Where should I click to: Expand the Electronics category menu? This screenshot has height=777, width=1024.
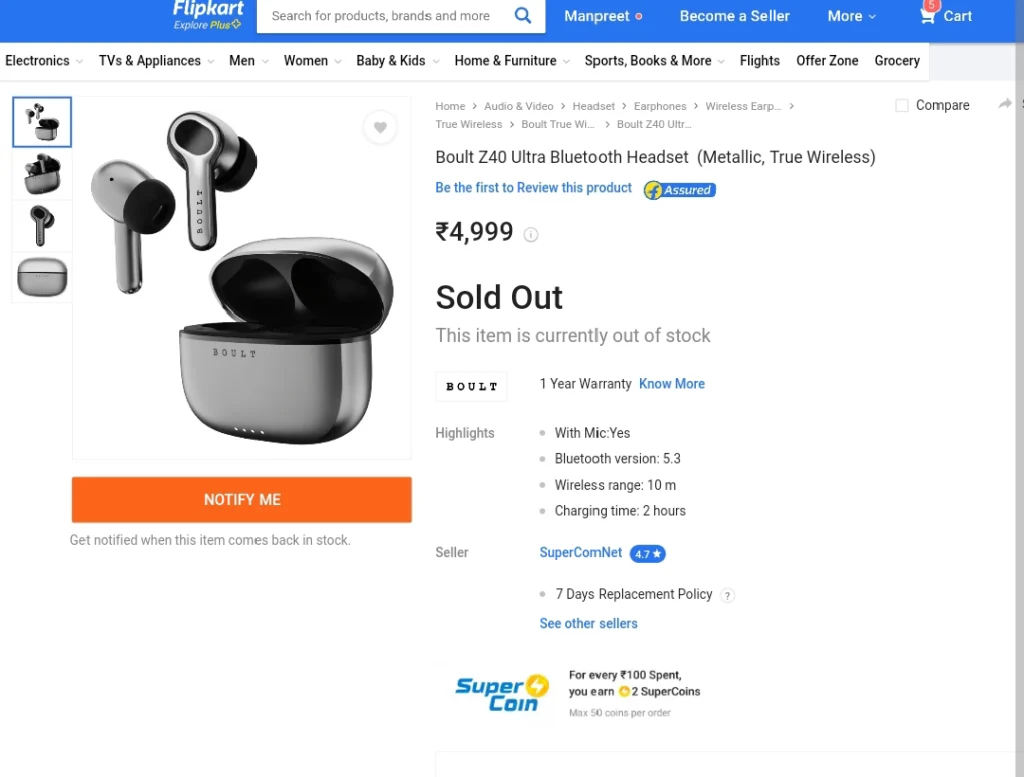(x=44, y=61)
